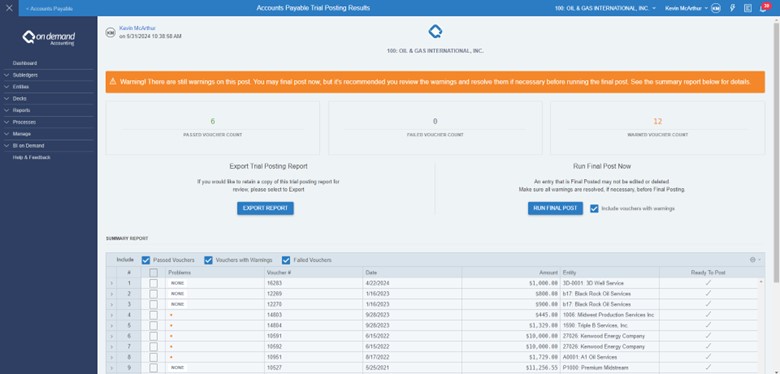The width and height of the screenshot is (780, 374).
Task: Go back to Accounts Payable
Action: [49, 8]
